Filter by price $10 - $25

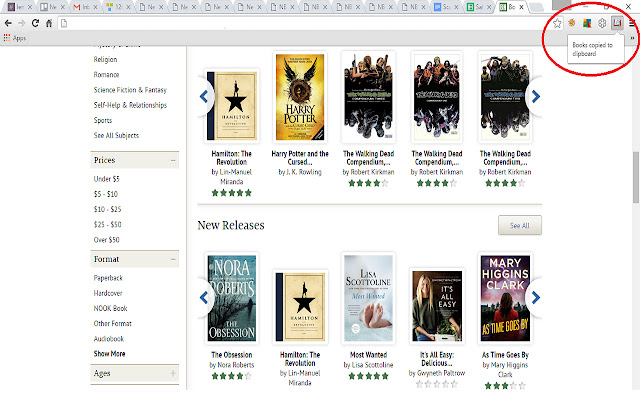(x=107, y=209)
